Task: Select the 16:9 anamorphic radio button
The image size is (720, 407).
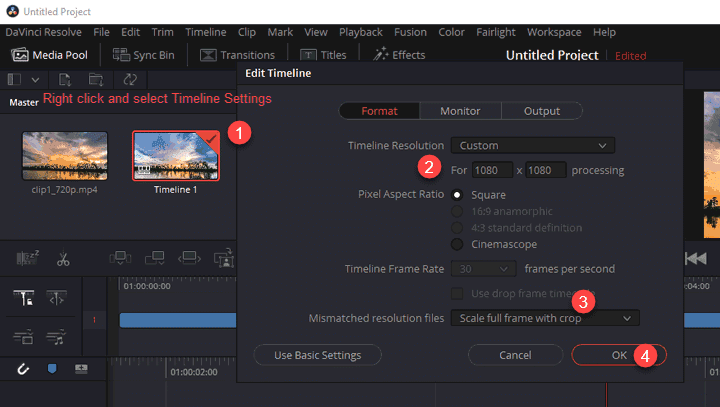Action: click(x=457, y=211)
